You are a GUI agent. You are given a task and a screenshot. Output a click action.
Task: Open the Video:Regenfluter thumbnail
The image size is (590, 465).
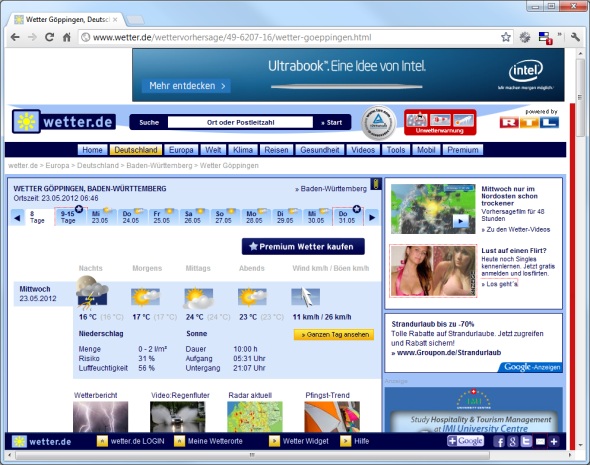(178, 416)
